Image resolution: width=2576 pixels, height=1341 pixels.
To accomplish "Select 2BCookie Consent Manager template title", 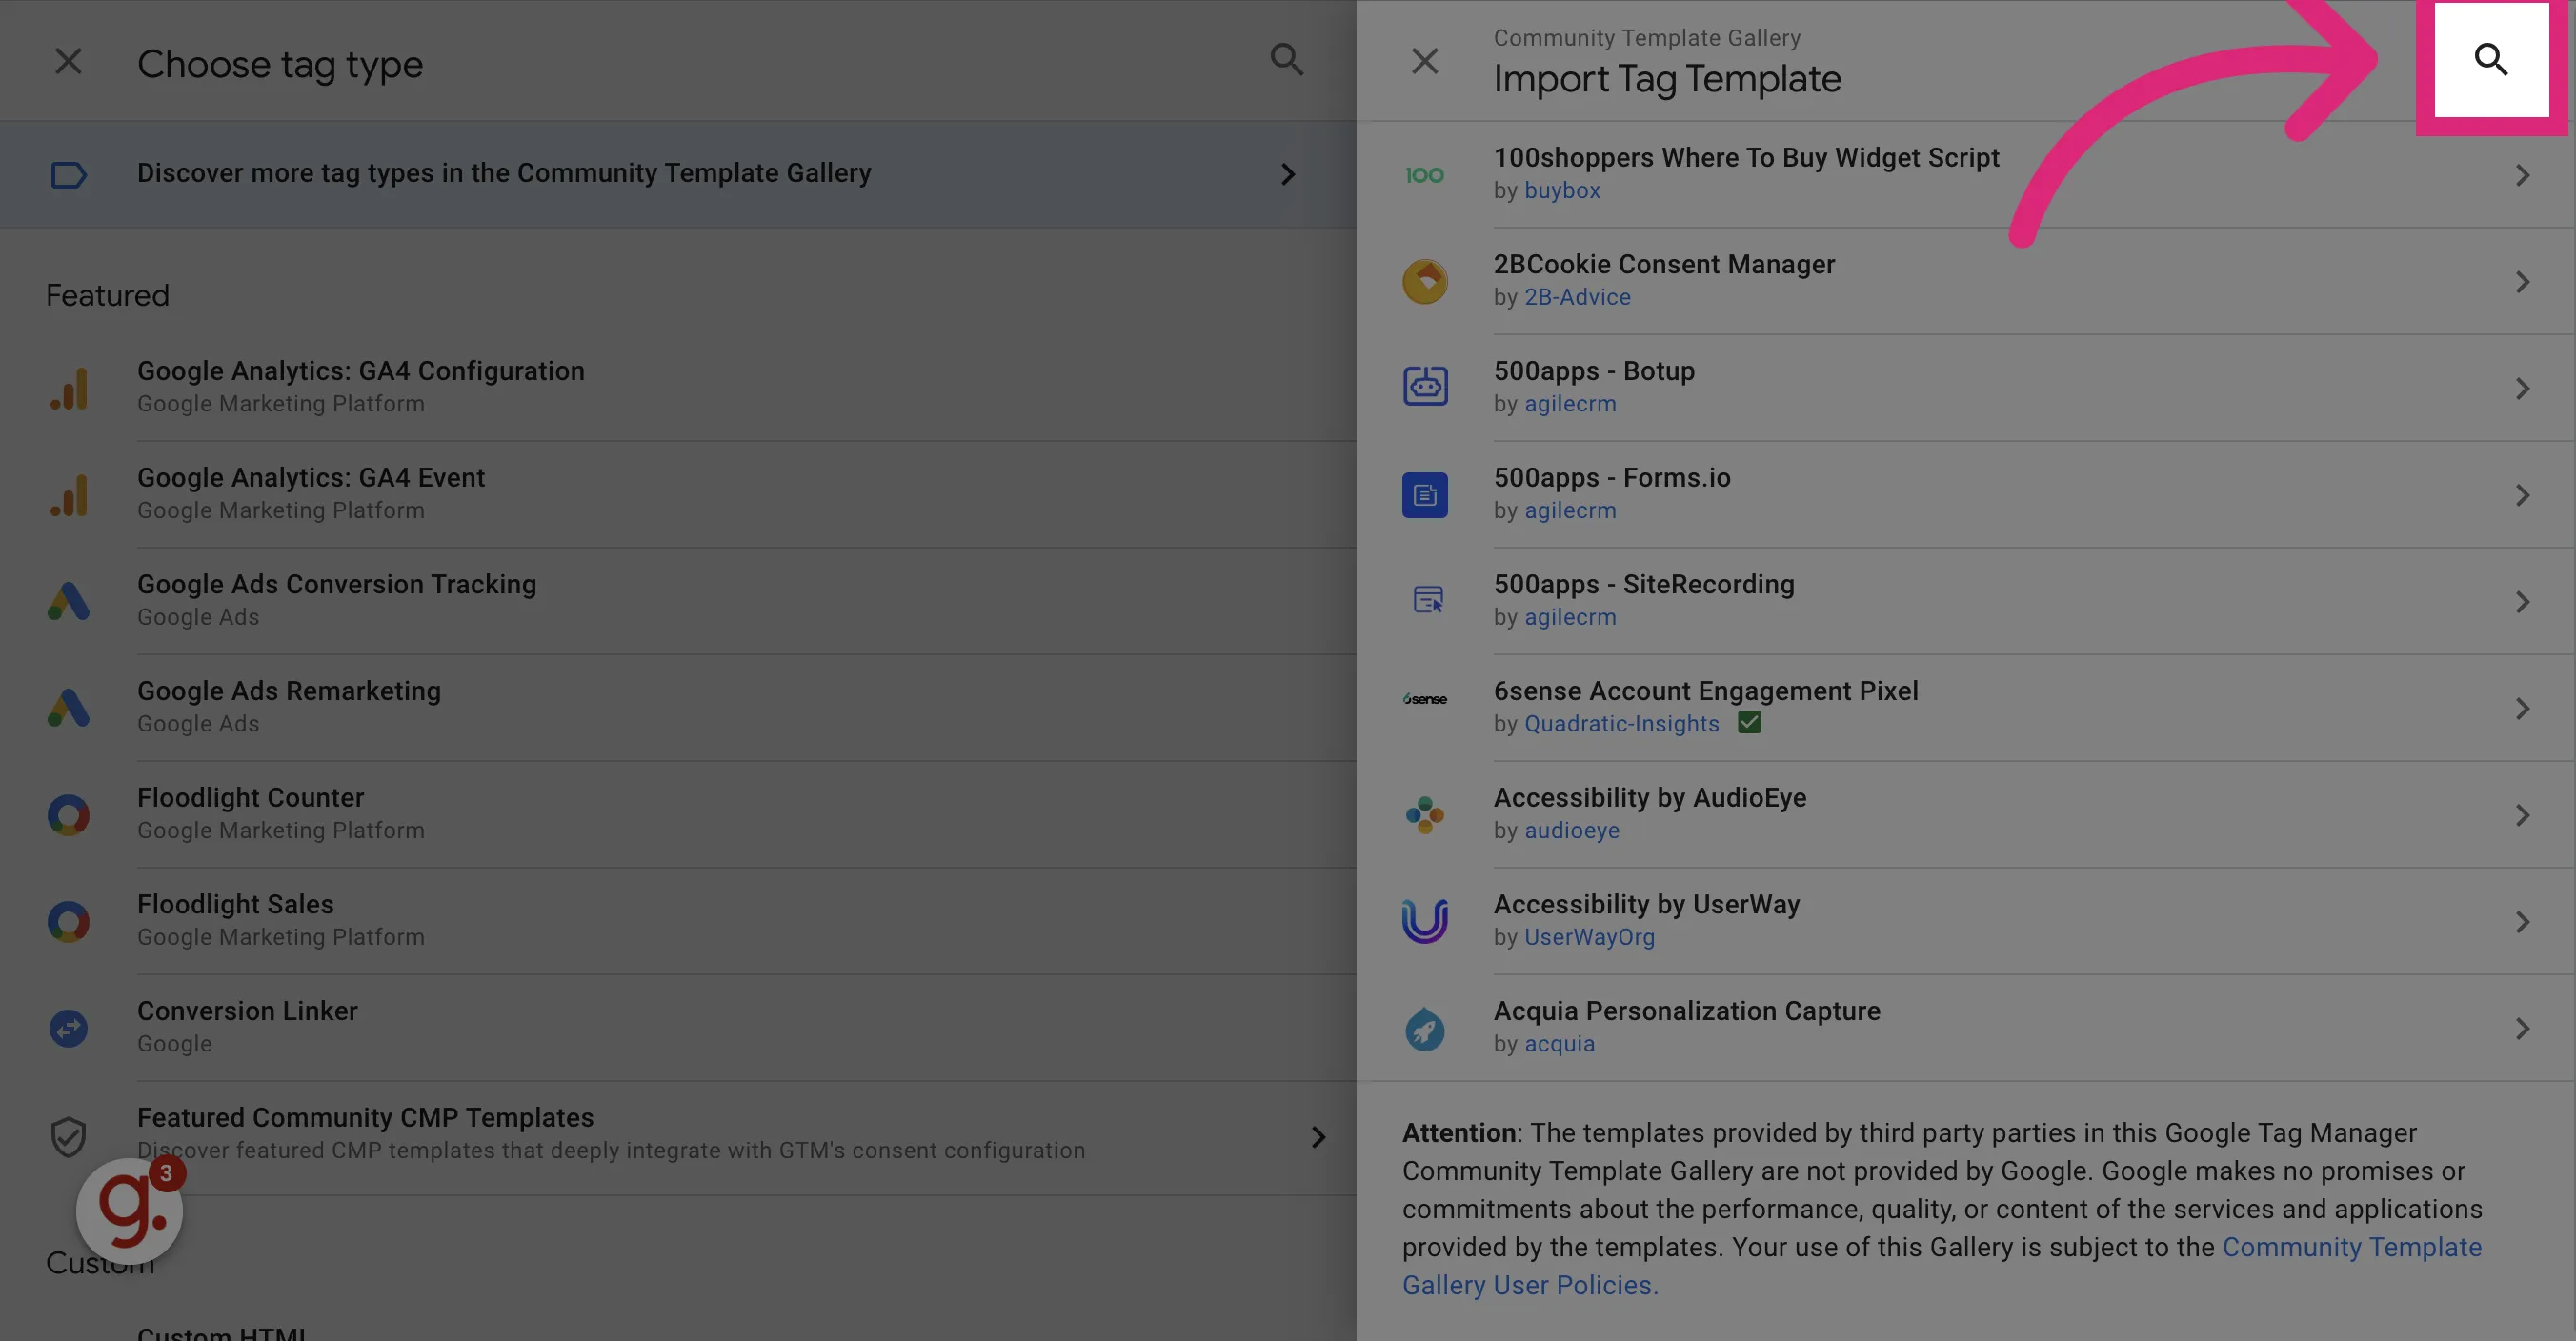I will (1664, 264).
